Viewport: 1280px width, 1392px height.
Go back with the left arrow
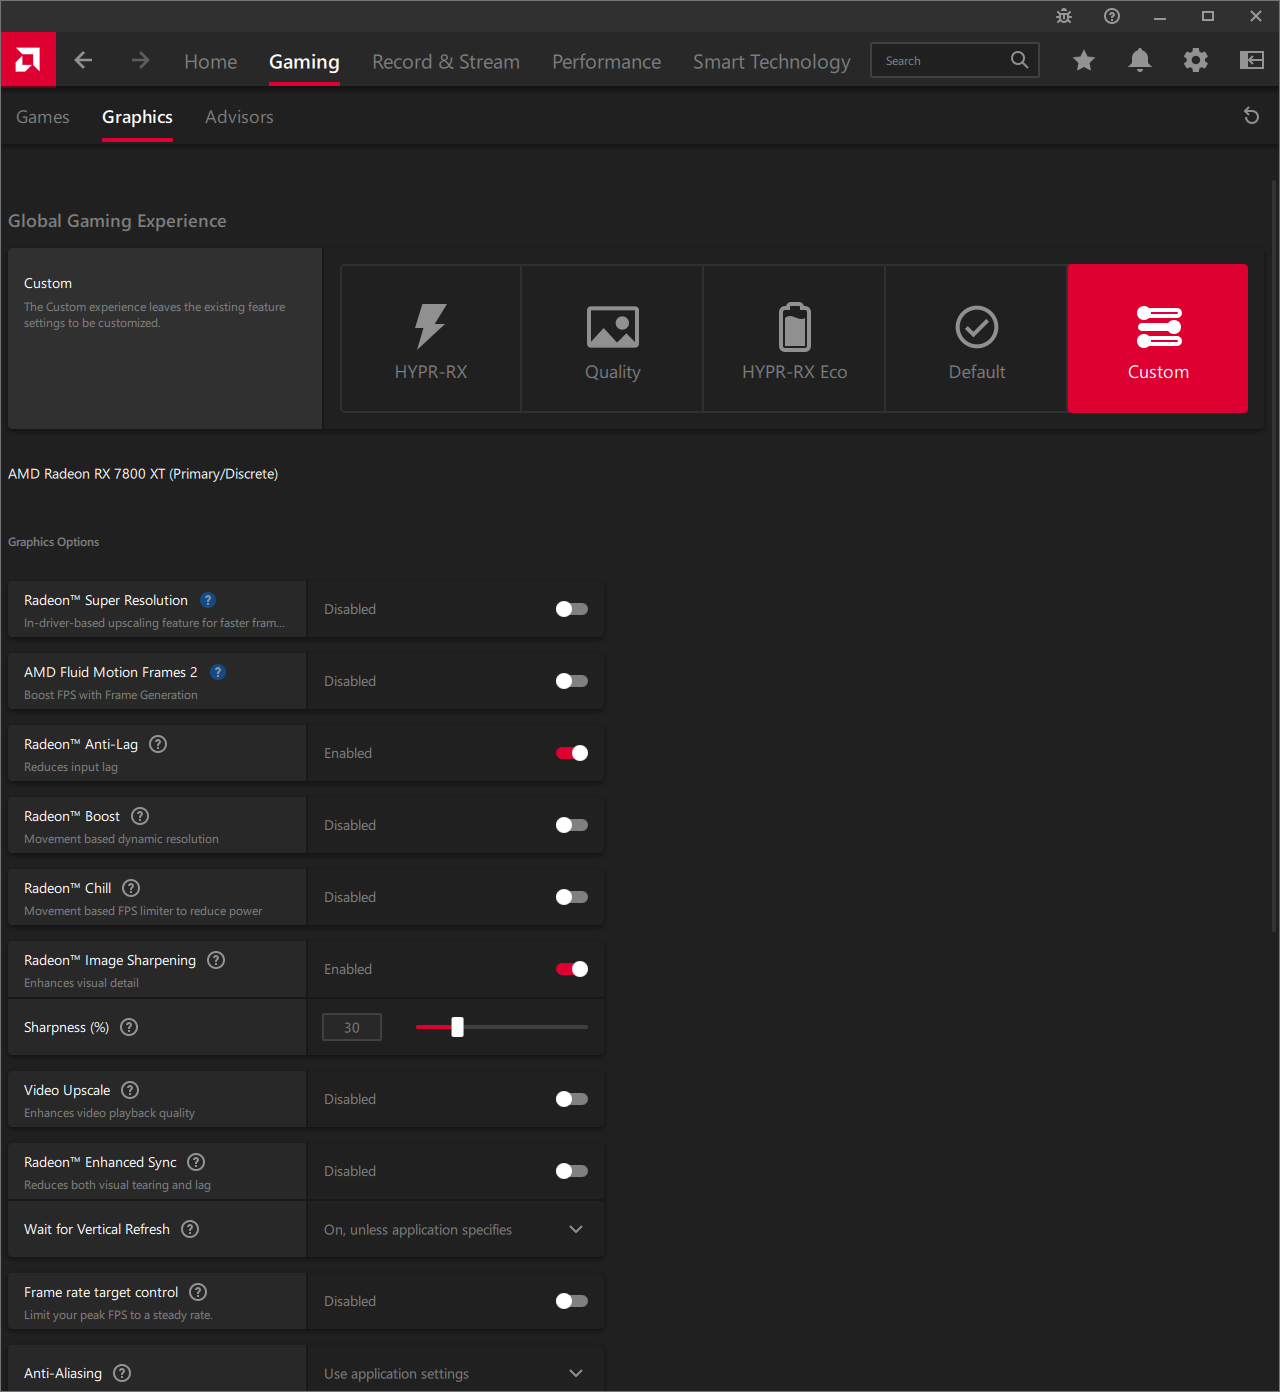[x=83, y=60]
